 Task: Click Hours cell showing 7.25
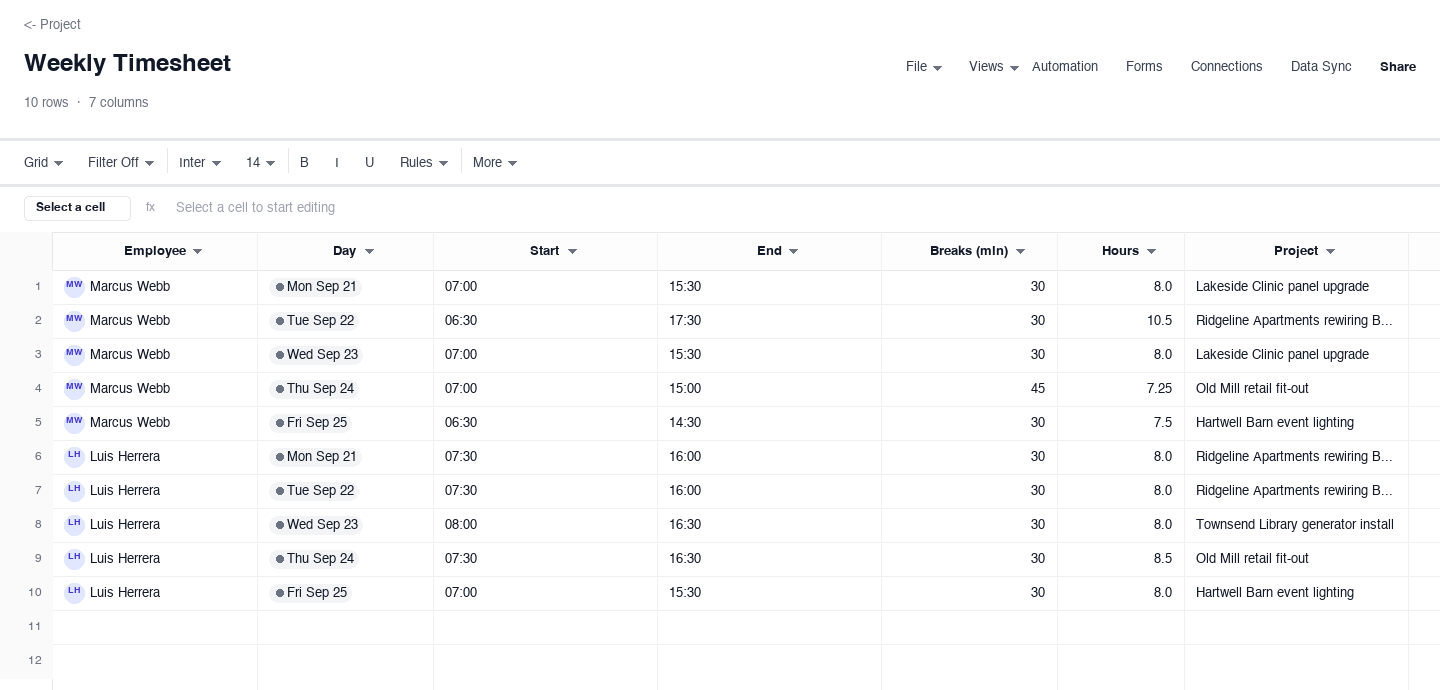coord(1121,389)
